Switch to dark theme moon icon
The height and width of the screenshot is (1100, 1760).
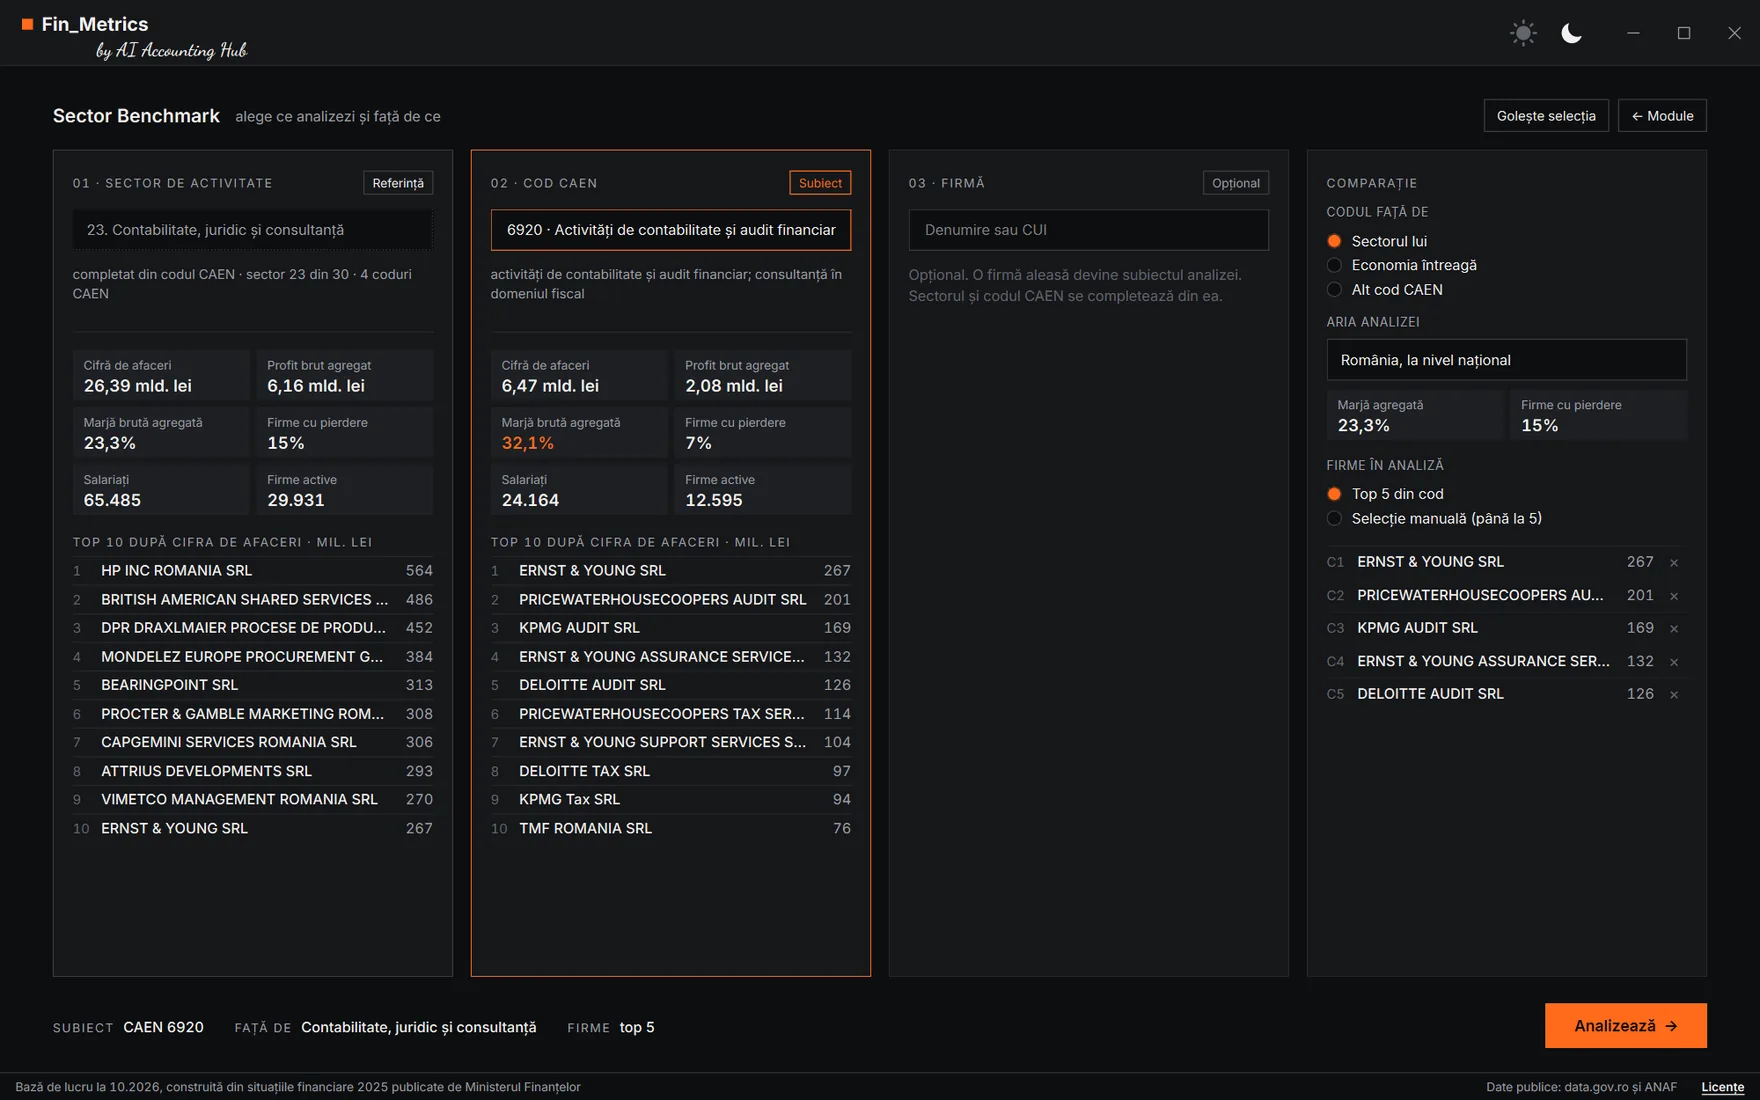(x=1572, y=33)
